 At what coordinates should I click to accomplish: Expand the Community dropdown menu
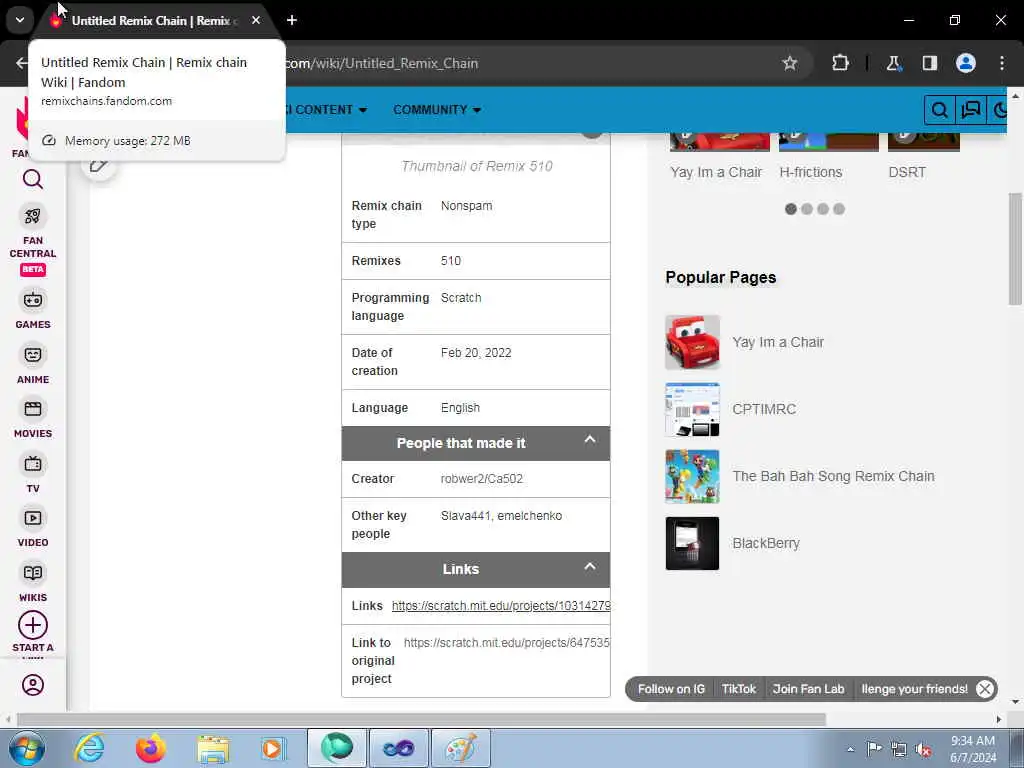pyautogui.click(x=437, y=110)
